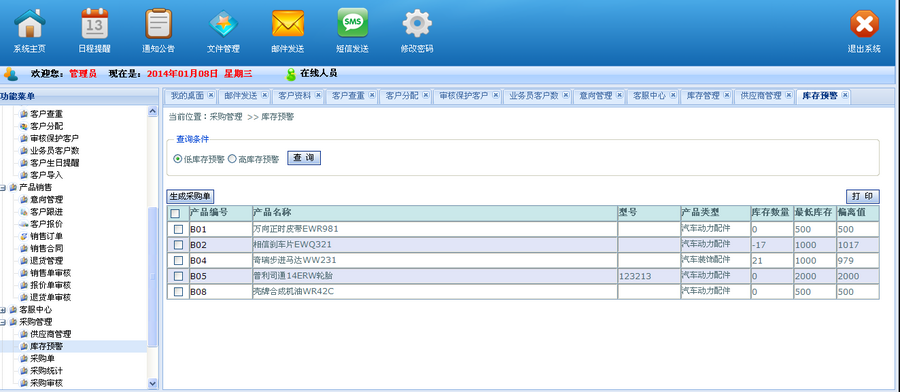The image size is (900, 392).
Task: Open 客户导入 in the function menu
Action: (46, 175)
